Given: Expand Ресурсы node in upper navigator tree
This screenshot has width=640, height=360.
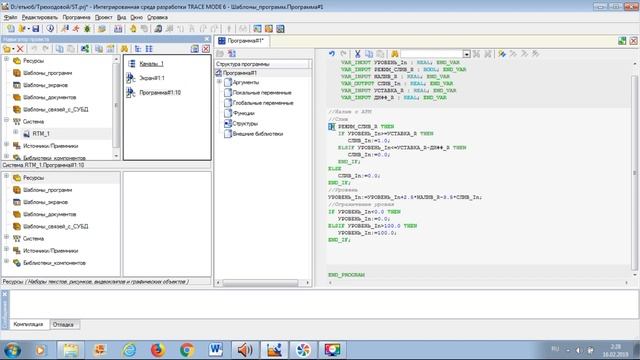Looking at the screenshot, I should click(x=7, y=60).
